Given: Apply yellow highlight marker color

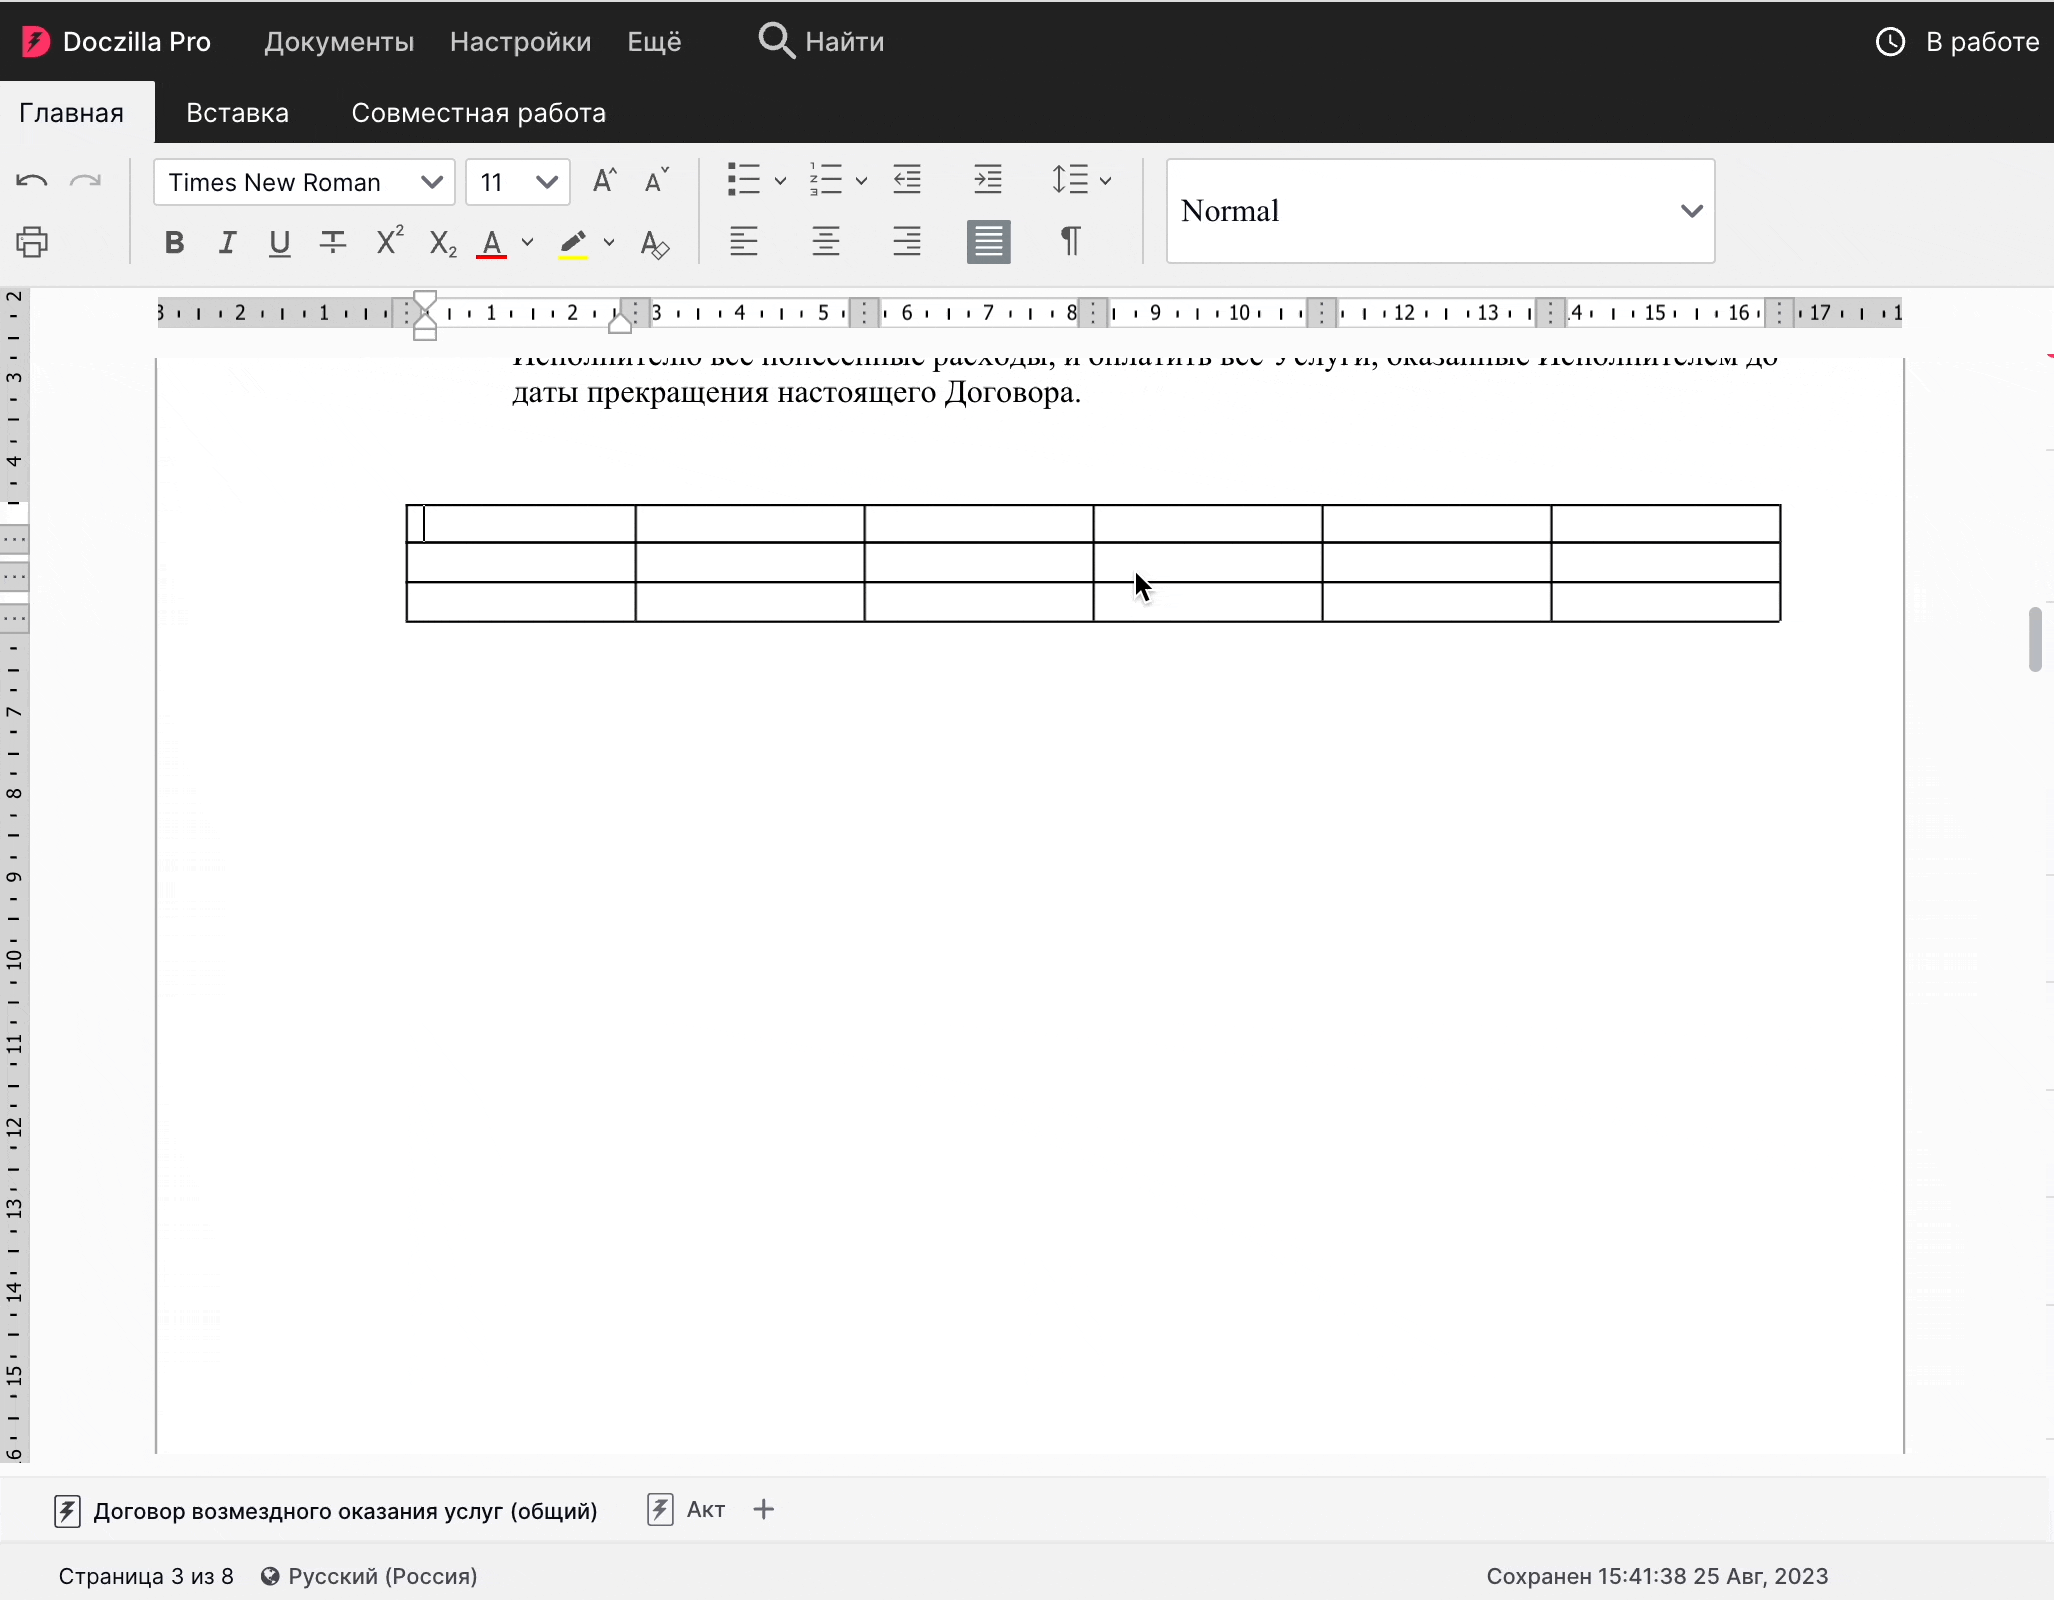Looking at the screenshot, I should tap(573, 243).
